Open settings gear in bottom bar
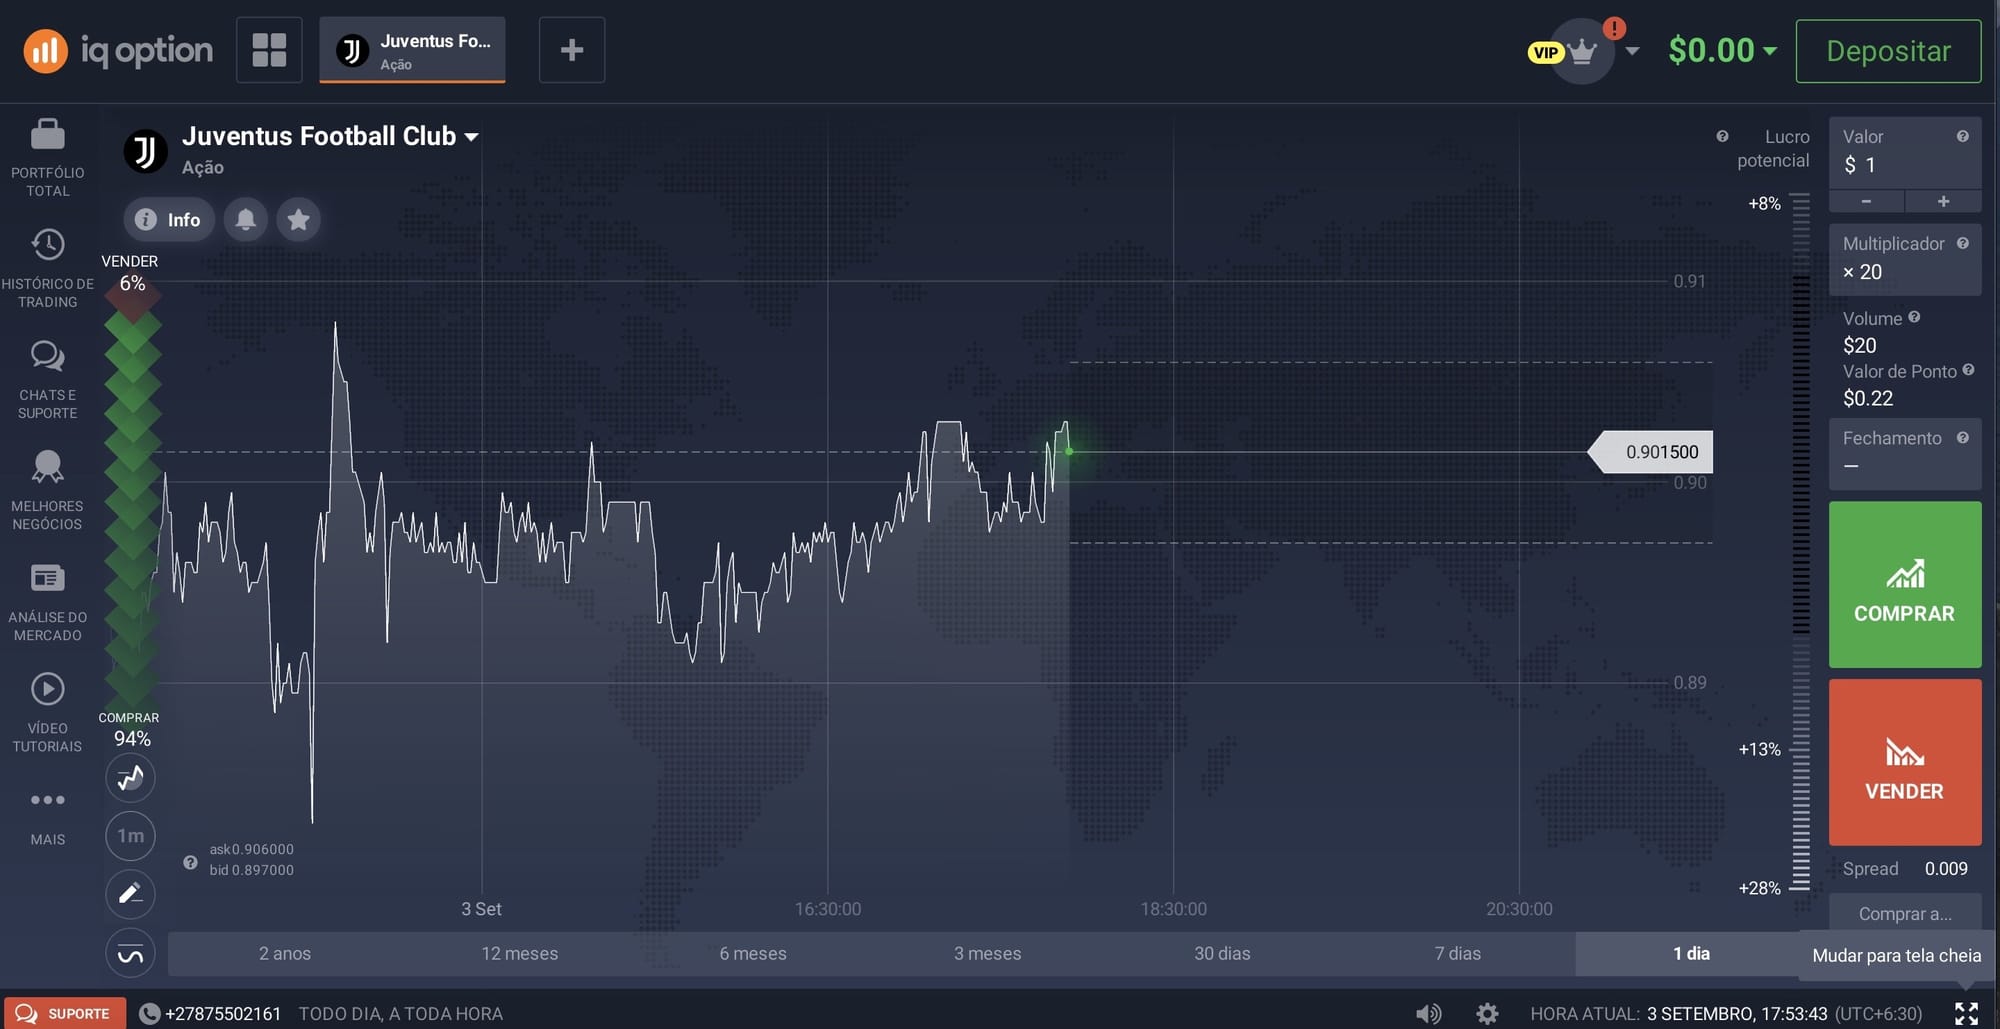Image resolution: width=2000 pixels, height=1029 pixels. coord(1487,1013)
